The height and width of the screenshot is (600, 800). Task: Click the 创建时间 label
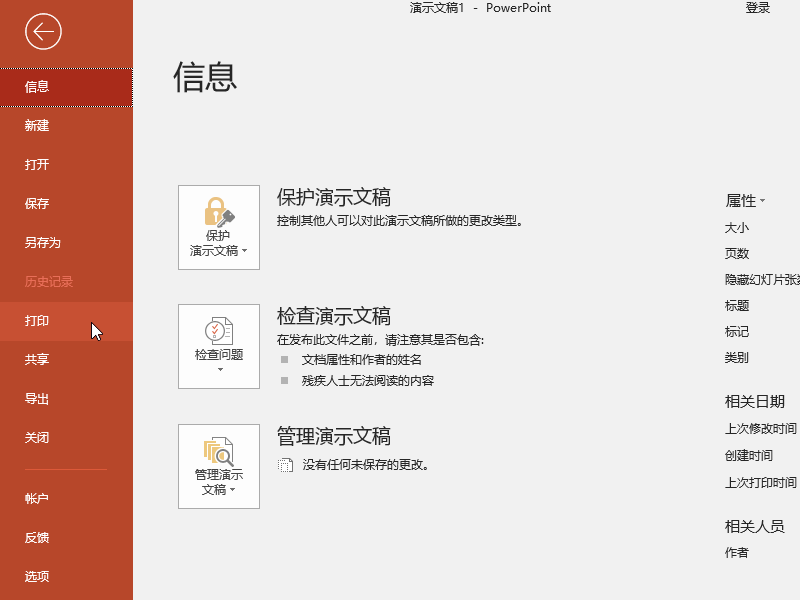pyautogui.click(x=748, y=456)
